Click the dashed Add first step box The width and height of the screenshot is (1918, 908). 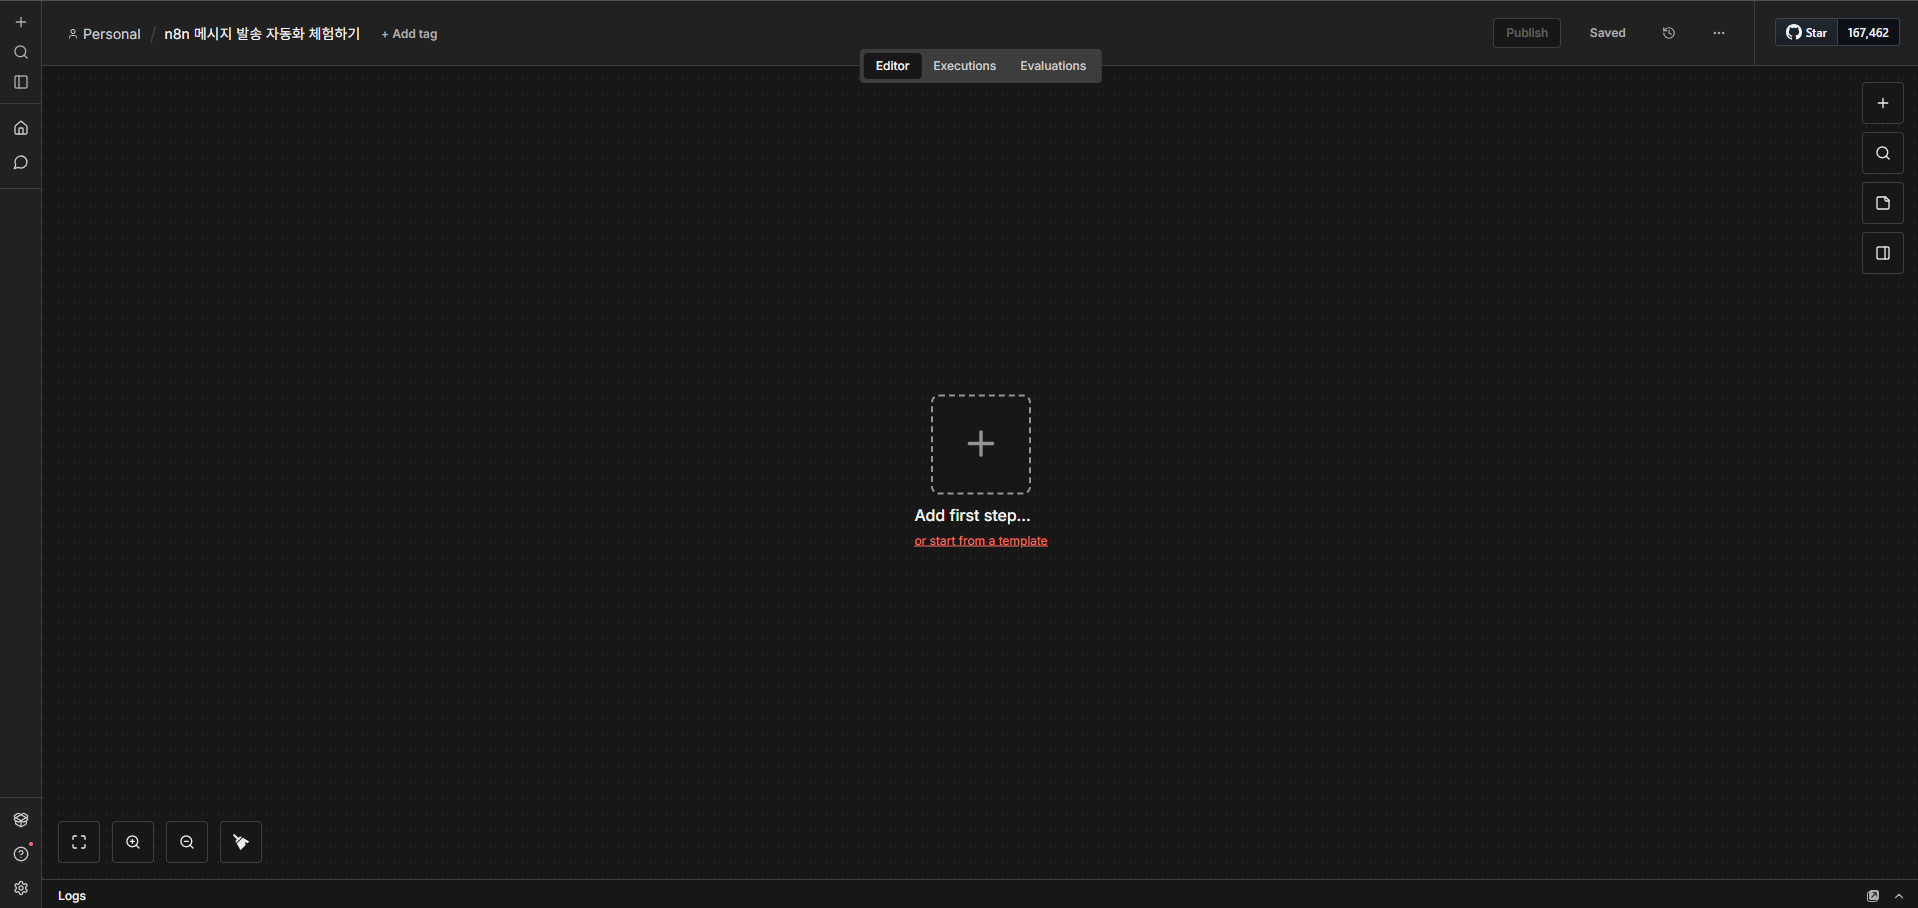pyautogui.click(x=980, y=444)
